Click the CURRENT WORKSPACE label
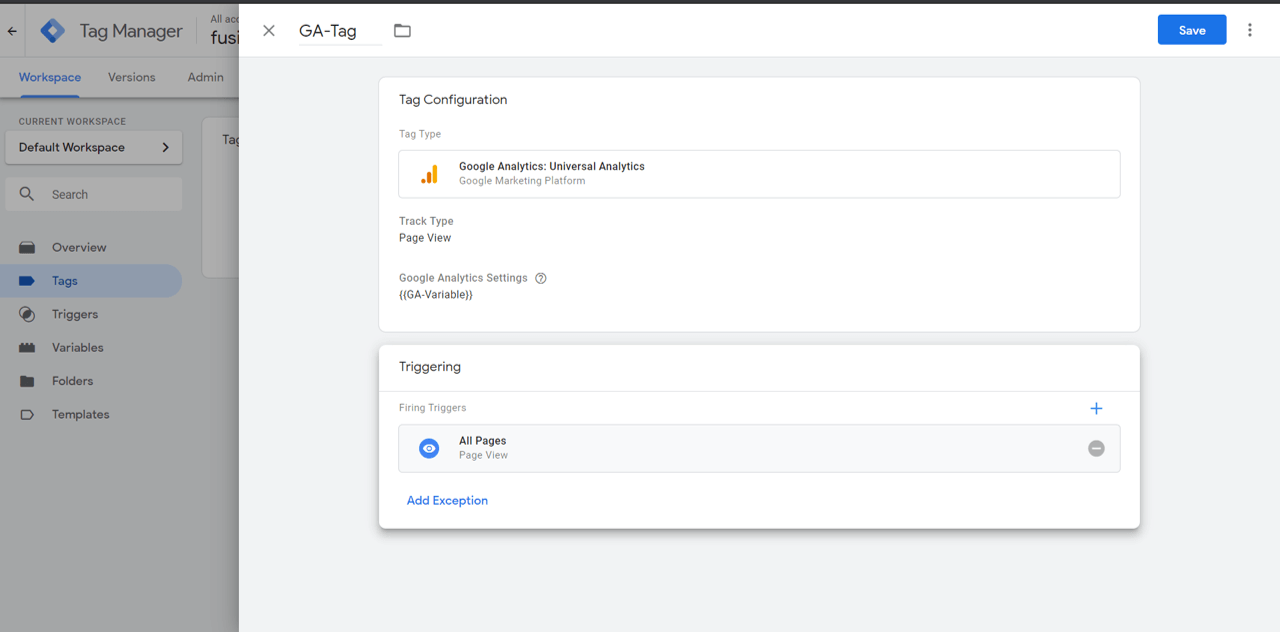The width and height of the screenshot is (1280, 632). tap(73, 122)
